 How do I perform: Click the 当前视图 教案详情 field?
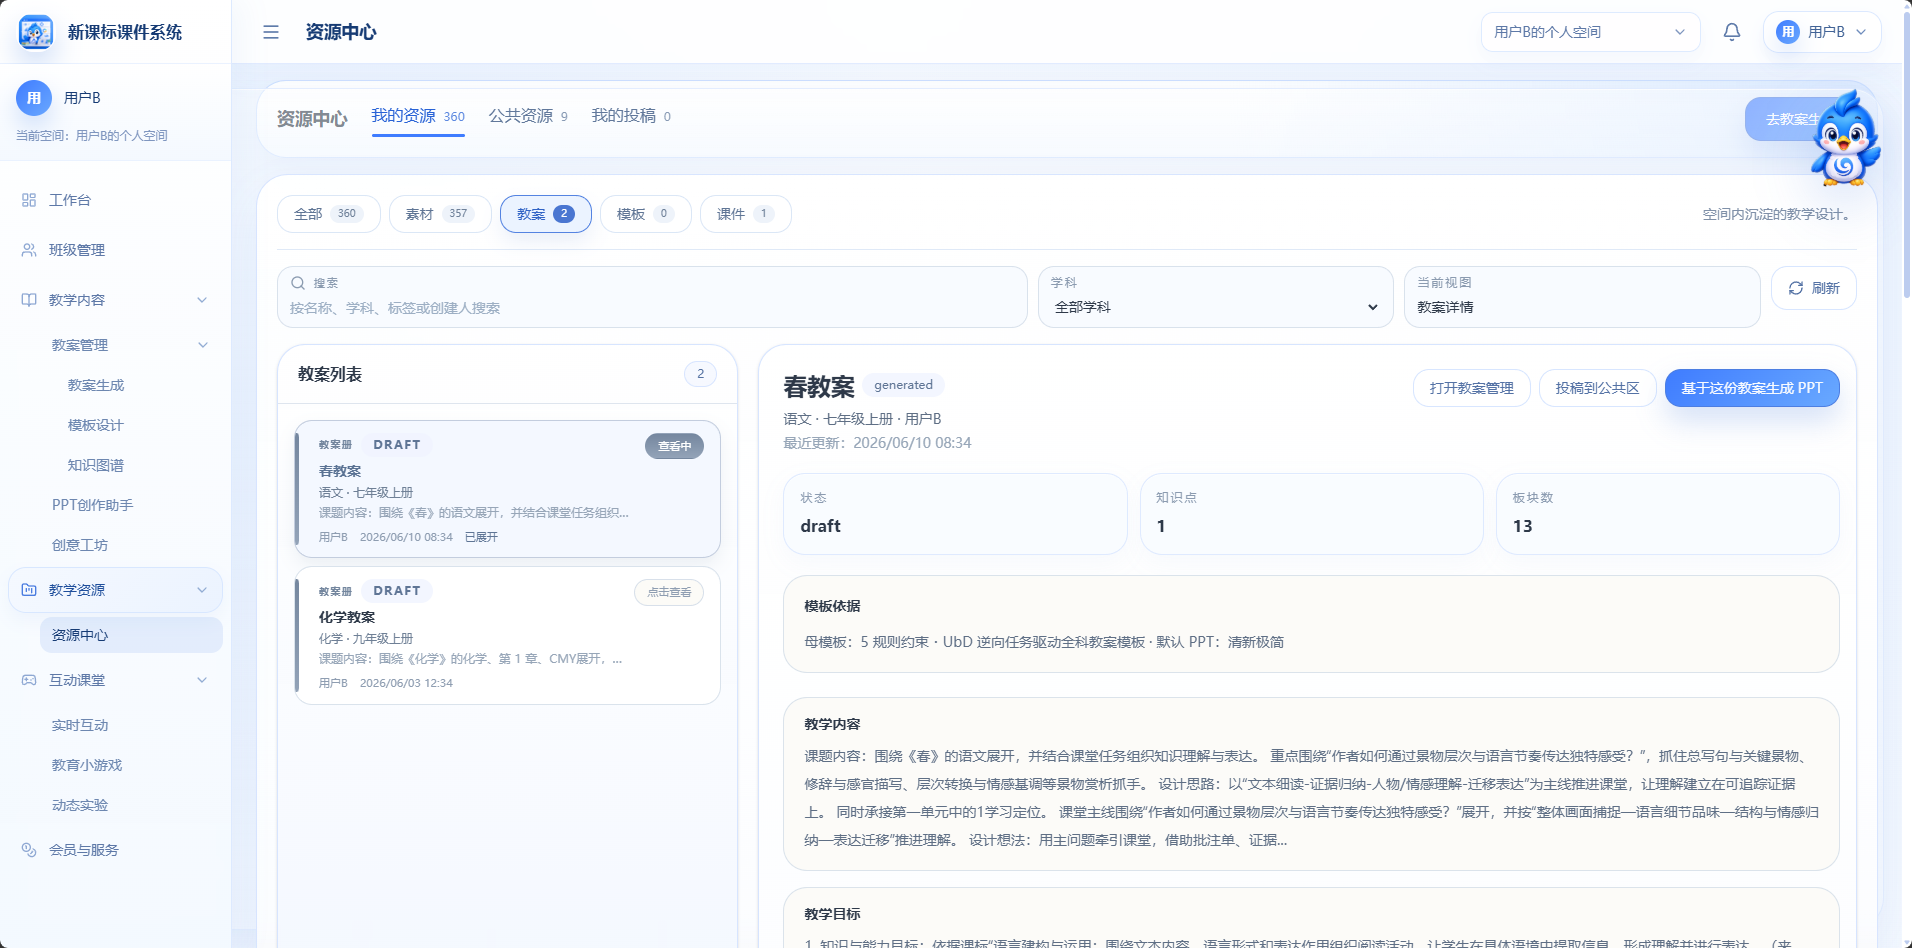[x=1582, y=297]
